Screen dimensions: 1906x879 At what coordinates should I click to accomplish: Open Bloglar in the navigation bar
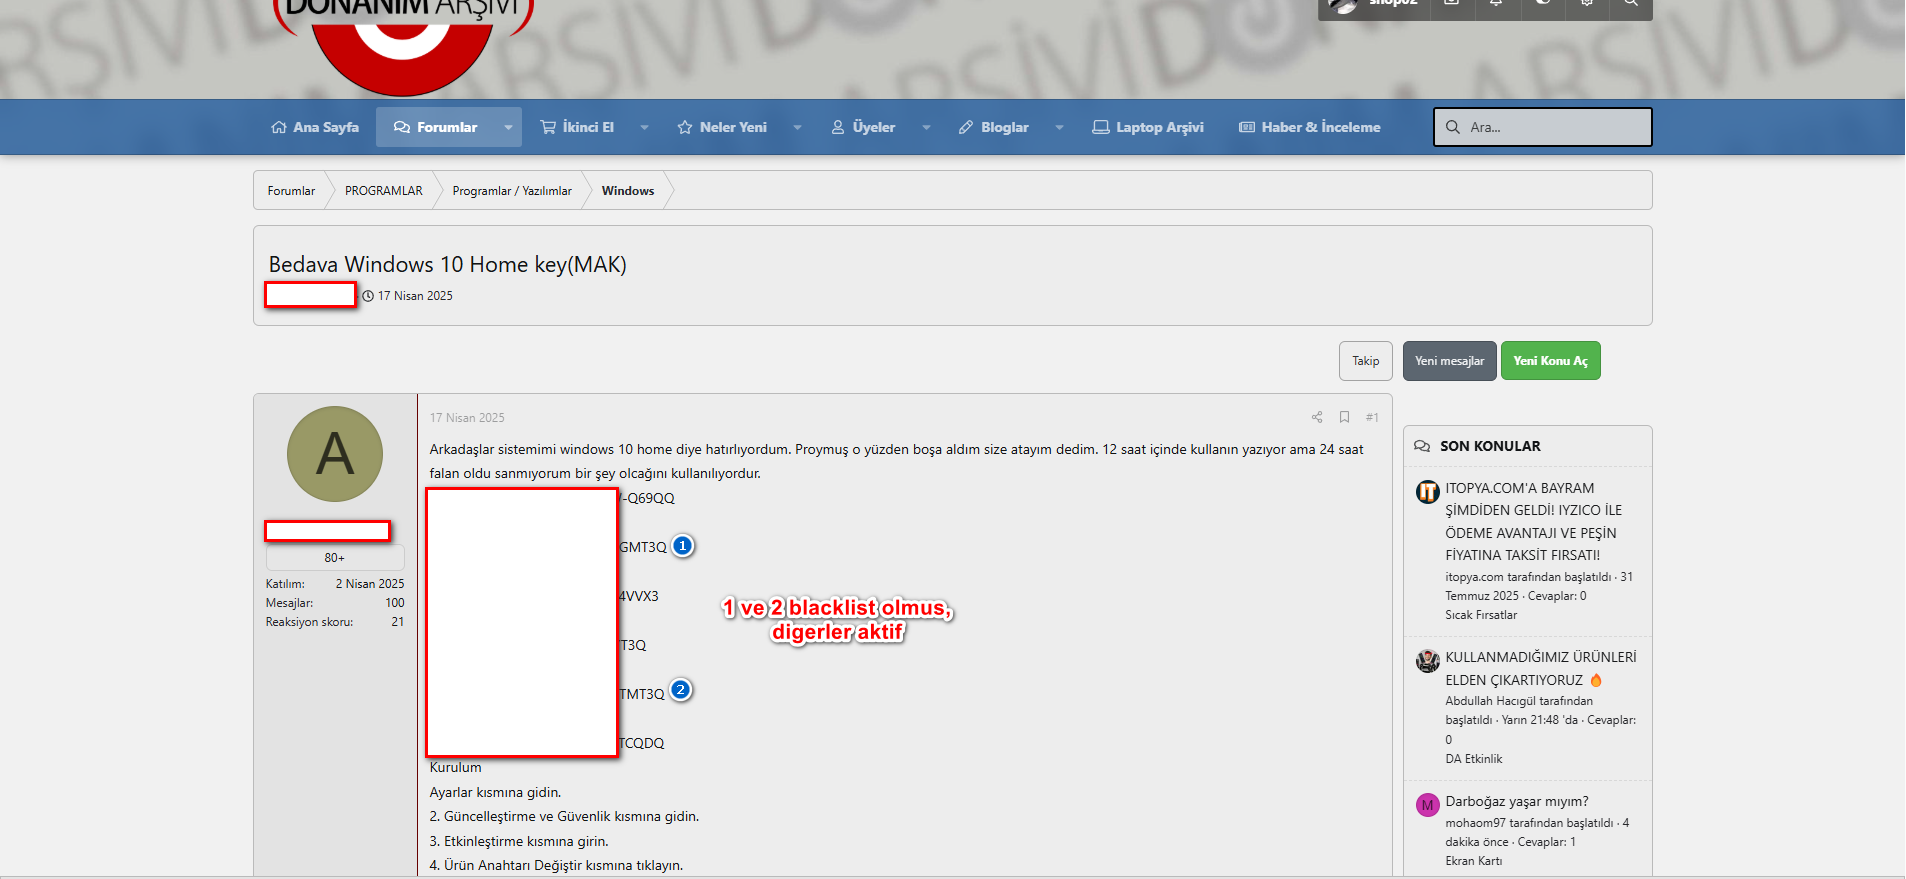(x=993, y=127)
